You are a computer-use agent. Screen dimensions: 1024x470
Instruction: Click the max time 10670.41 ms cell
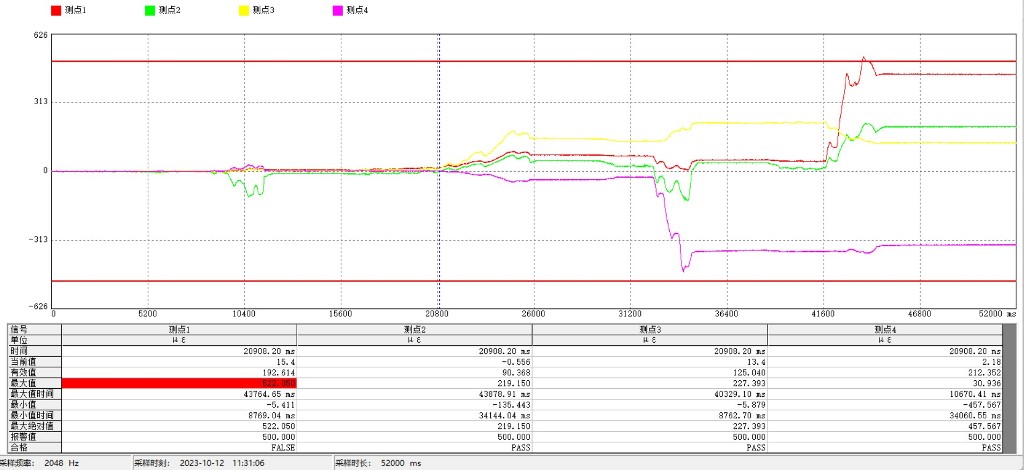pos(885,394)
